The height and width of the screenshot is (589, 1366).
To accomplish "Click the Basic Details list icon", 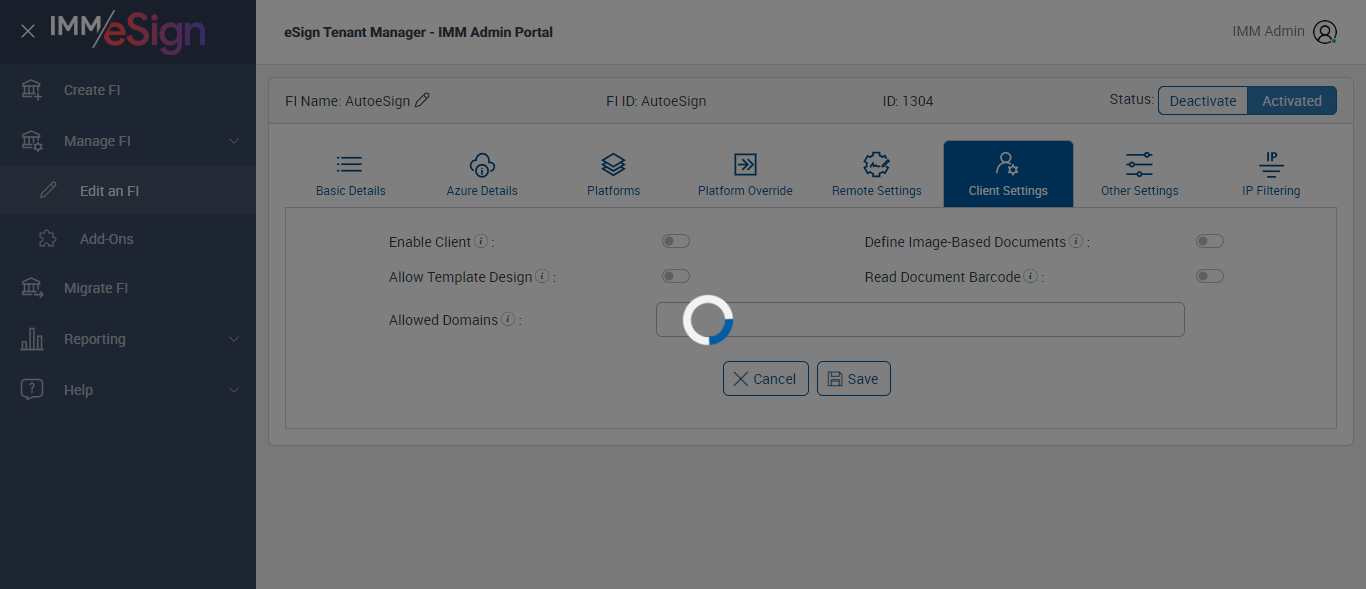I will pos(350,165).
